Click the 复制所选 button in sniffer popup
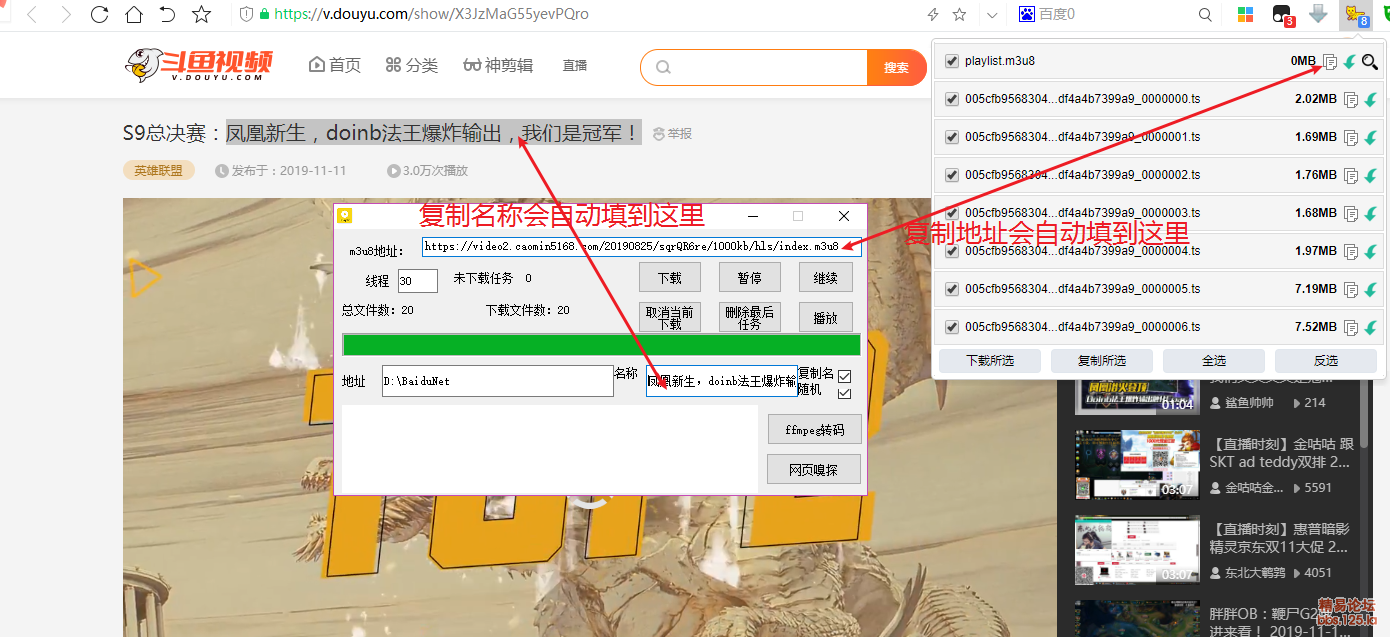The image size is (1390, 637). (x=1102, y=361)
